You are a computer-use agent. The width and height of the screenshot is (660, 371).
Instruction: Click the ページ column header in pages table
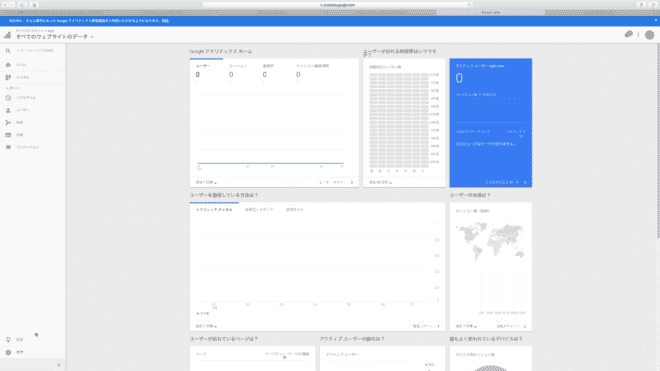click(201, 354)
